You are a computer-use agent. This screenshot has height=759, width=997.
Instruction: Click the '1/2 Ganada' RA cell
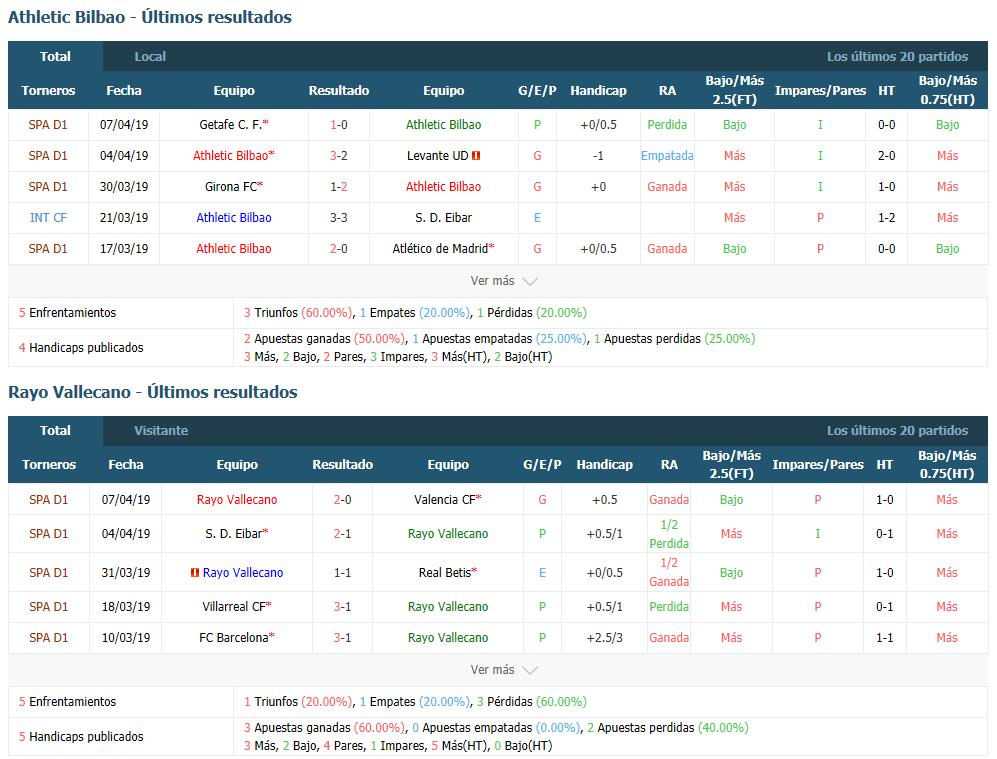click(669, 572)
